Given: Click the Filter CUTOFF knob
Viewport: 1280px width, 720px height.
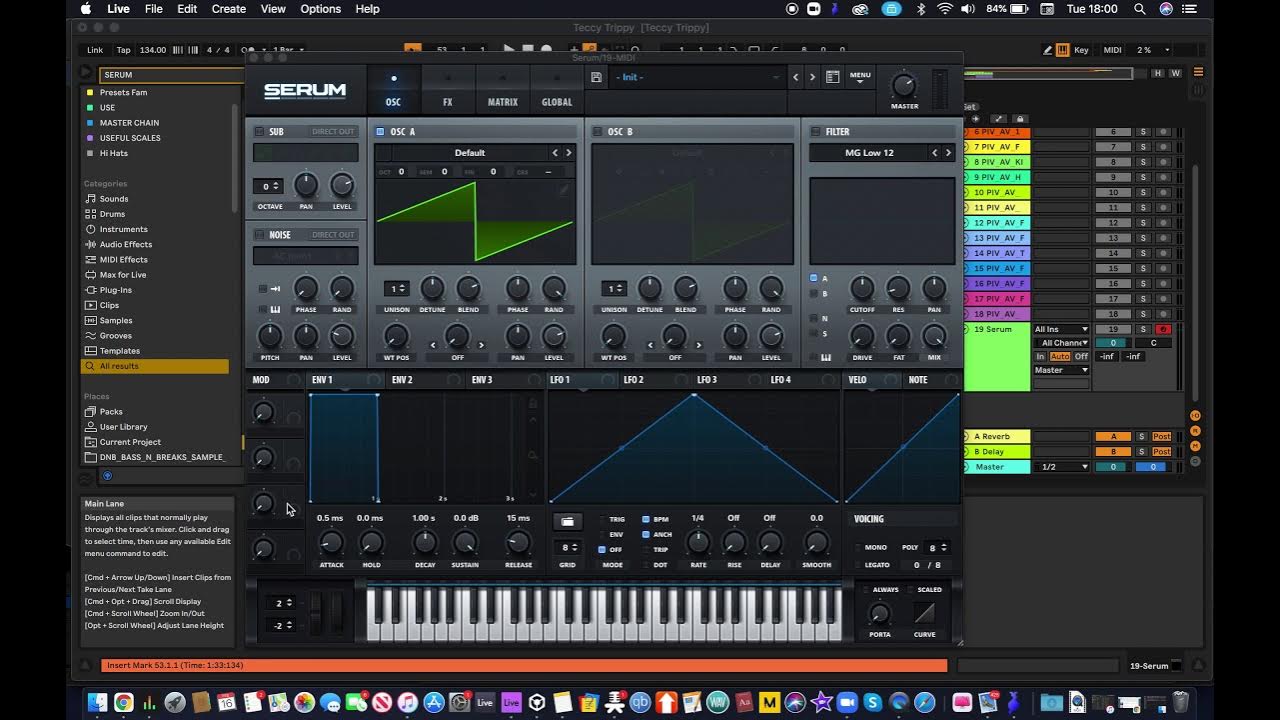Looking at the screenshot, I should pyautogui.click(x=862, y=289).
